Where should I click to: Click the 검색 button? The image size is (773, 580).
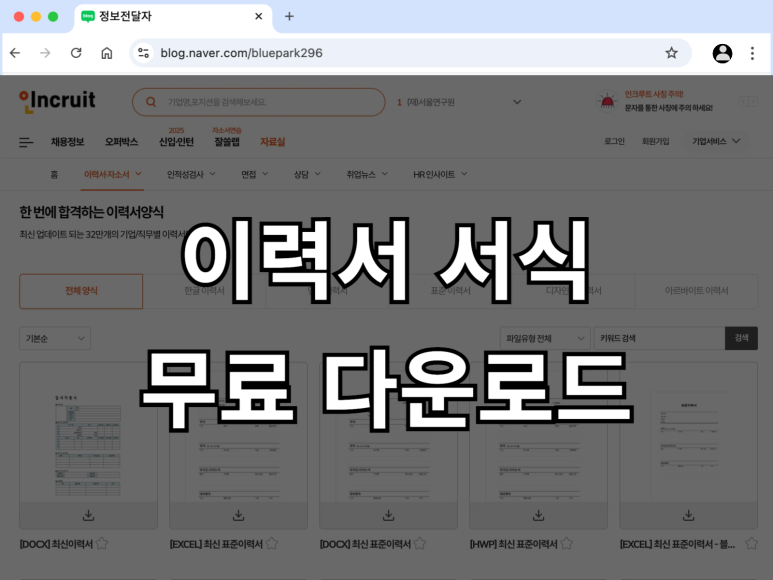point(741,338)
